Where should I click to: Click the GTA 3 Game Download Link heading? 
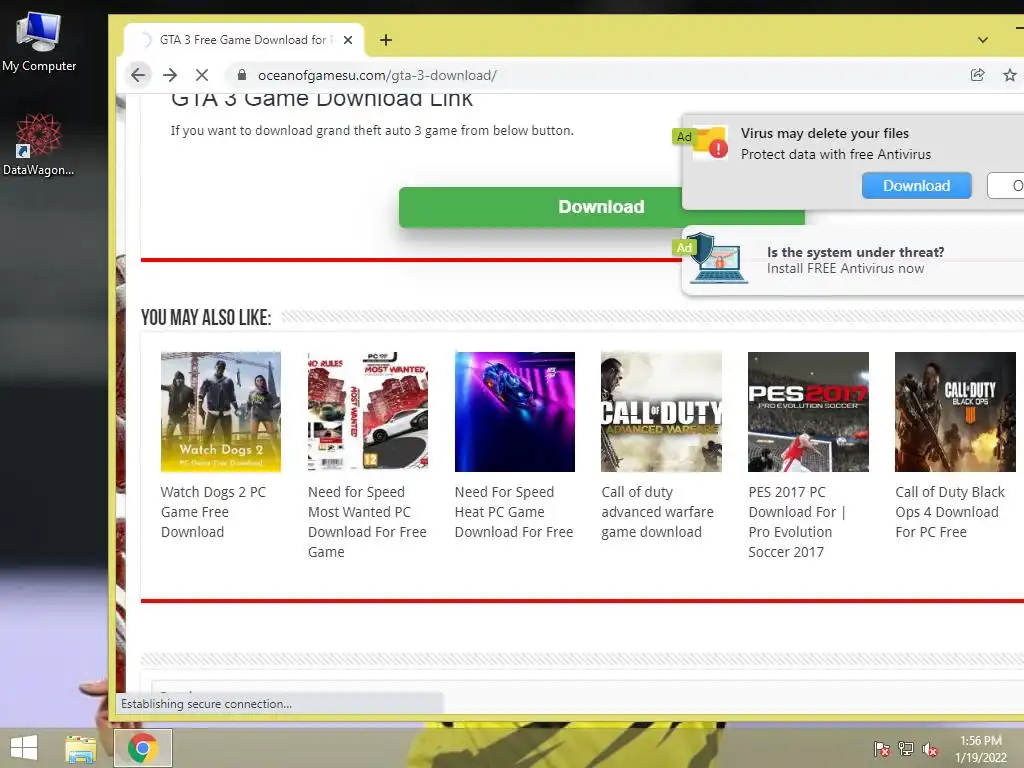[321, 99]
